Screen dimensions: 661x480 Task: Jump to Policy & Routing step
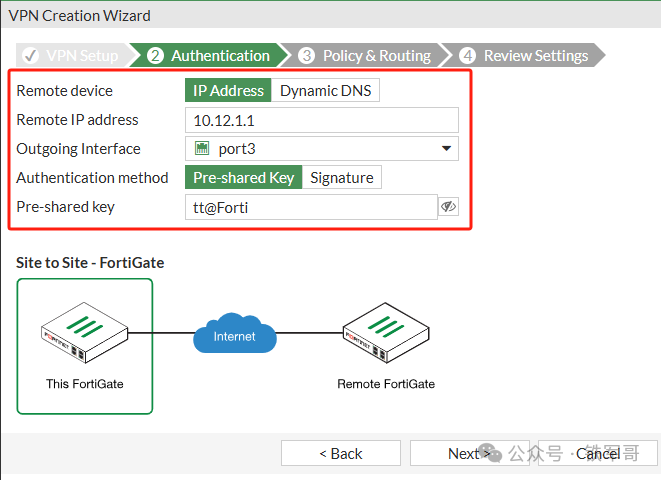point(365,55)
